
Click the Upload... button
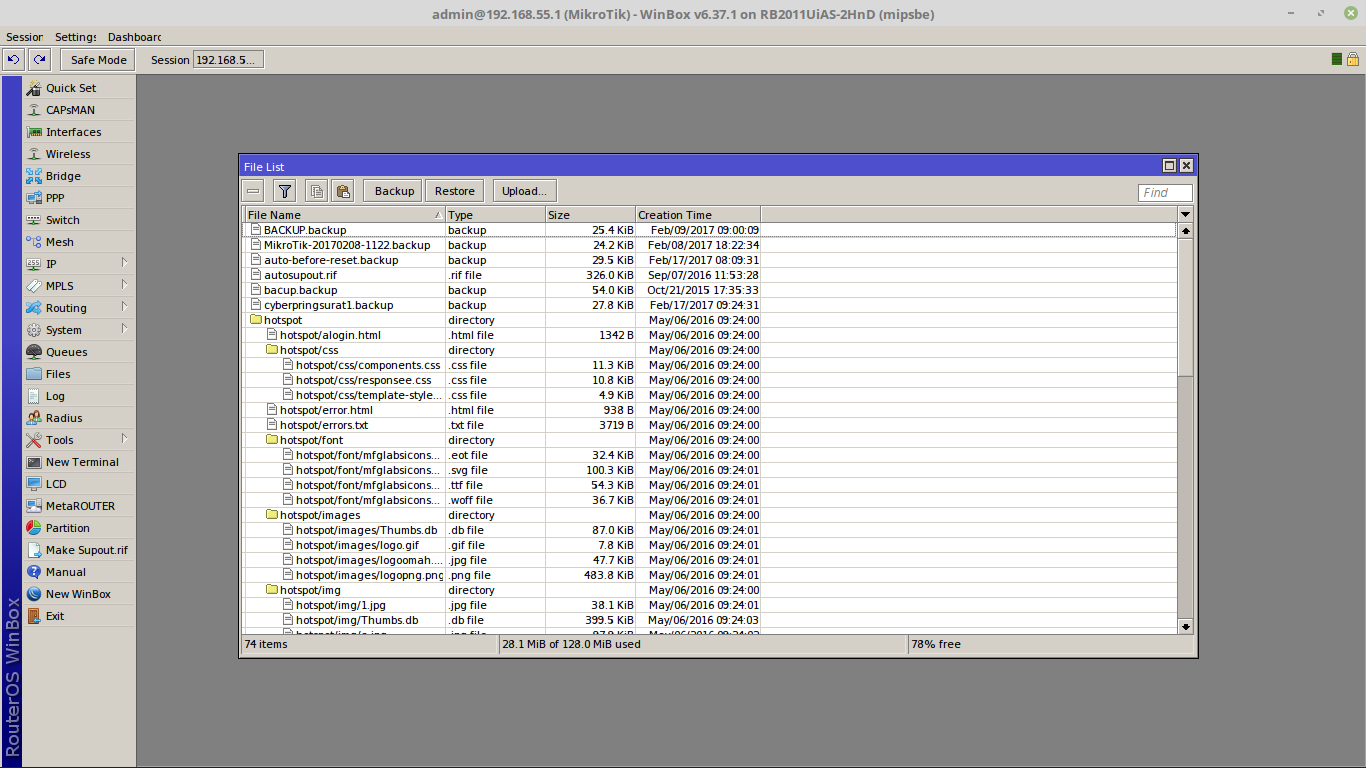[x=524, y=191]
